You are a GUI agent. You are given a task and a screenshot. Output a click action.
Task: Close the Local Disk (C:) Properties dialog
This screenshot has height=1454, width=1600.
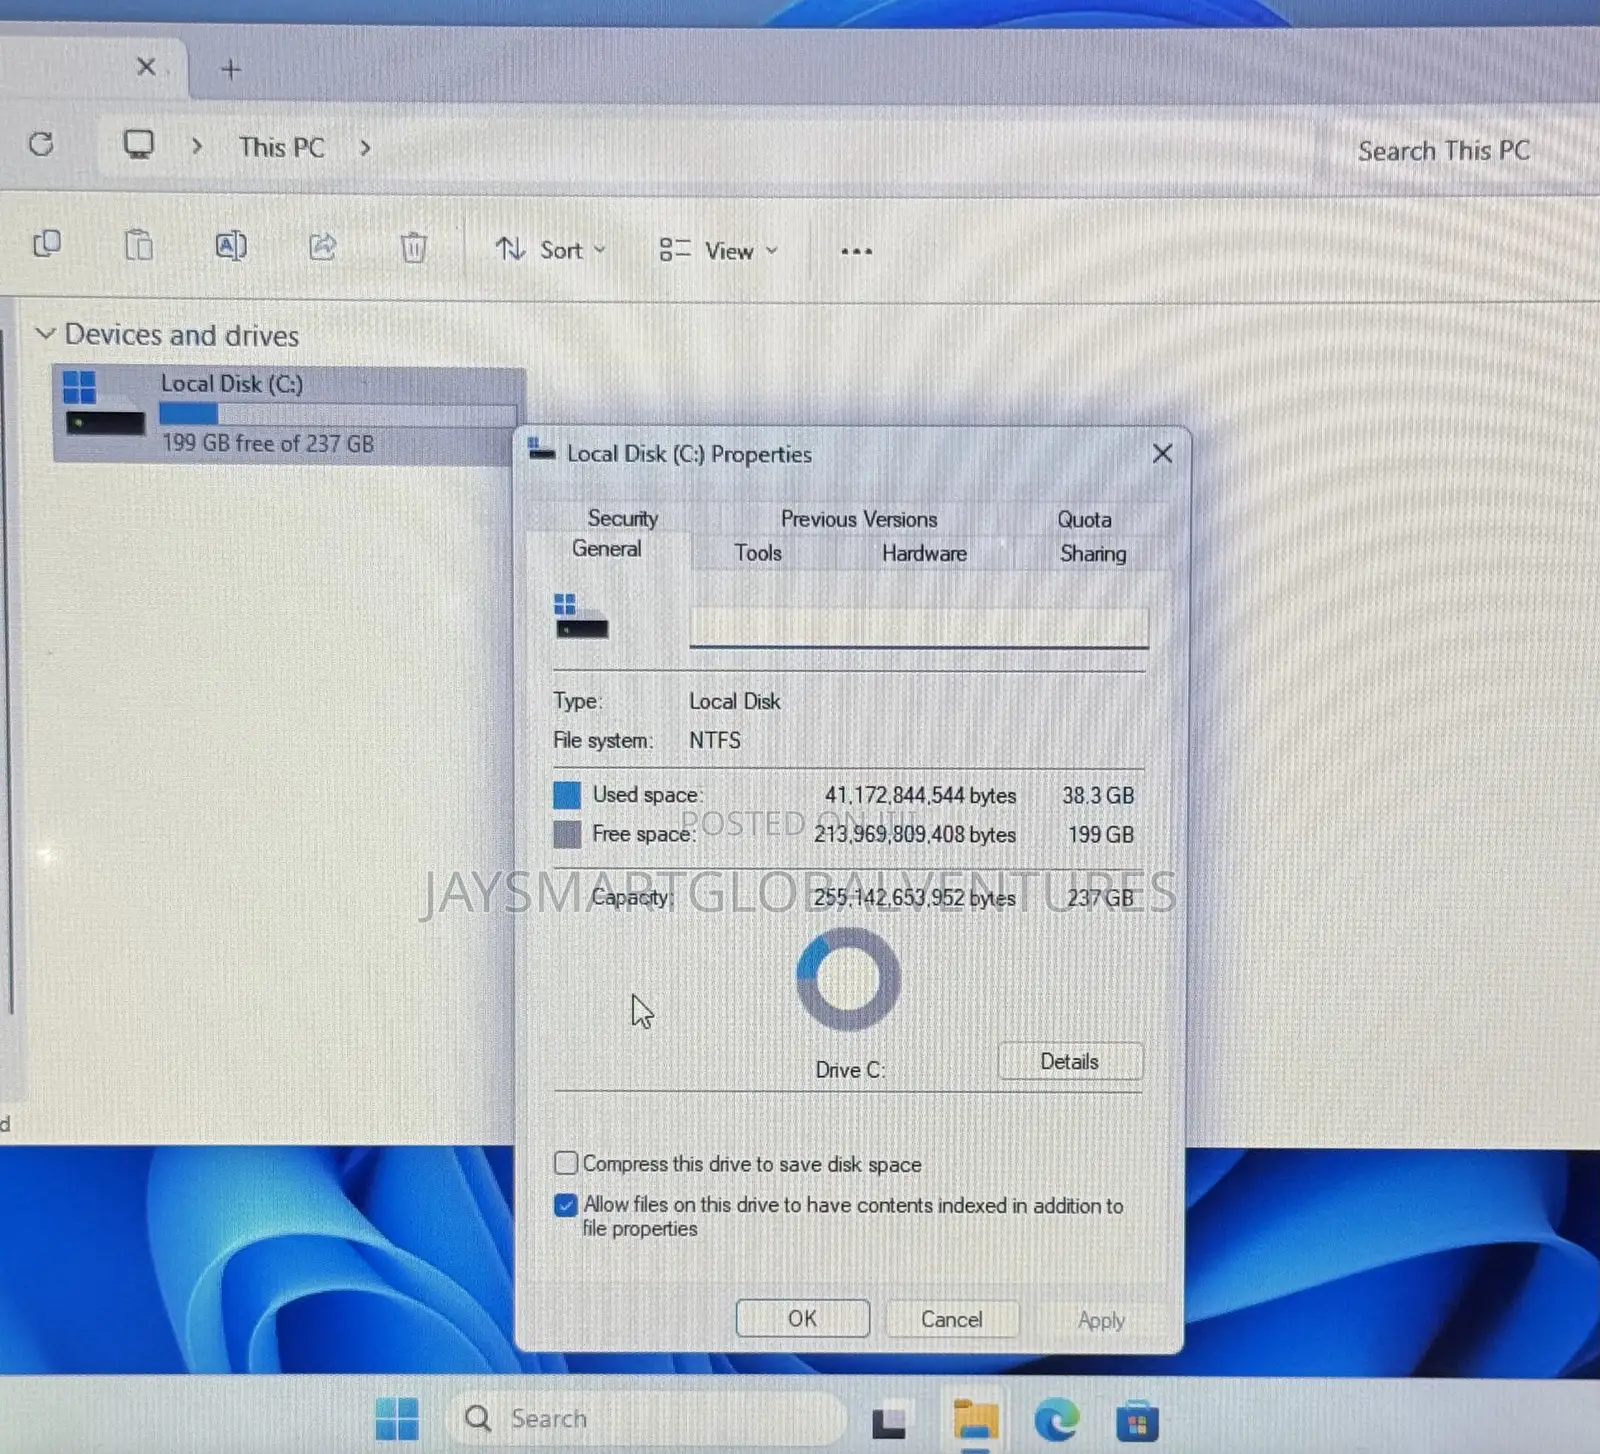pos(1162,454)
